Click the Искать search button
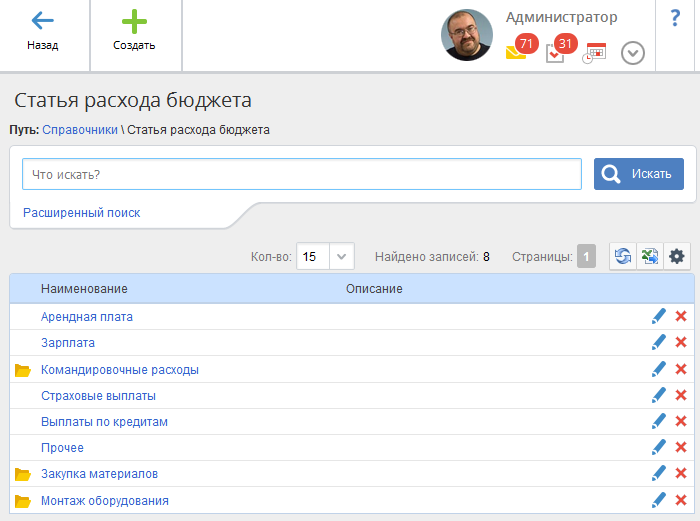Screen dimensions: 700x521 coord(639,174)
